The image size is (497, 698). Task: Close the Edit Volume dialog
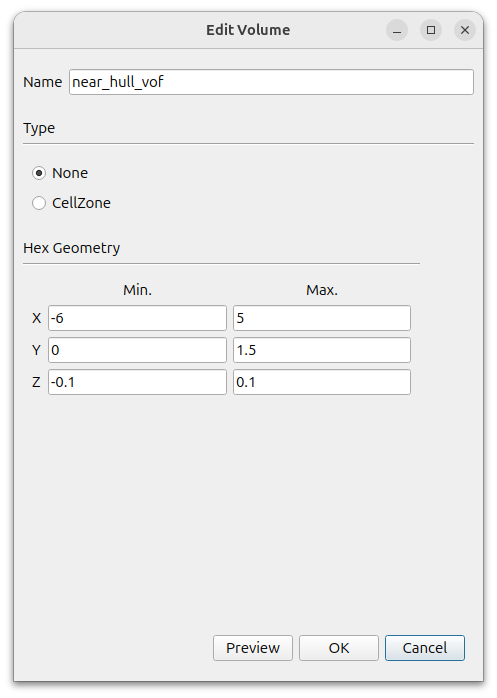[x=465, y=30]
